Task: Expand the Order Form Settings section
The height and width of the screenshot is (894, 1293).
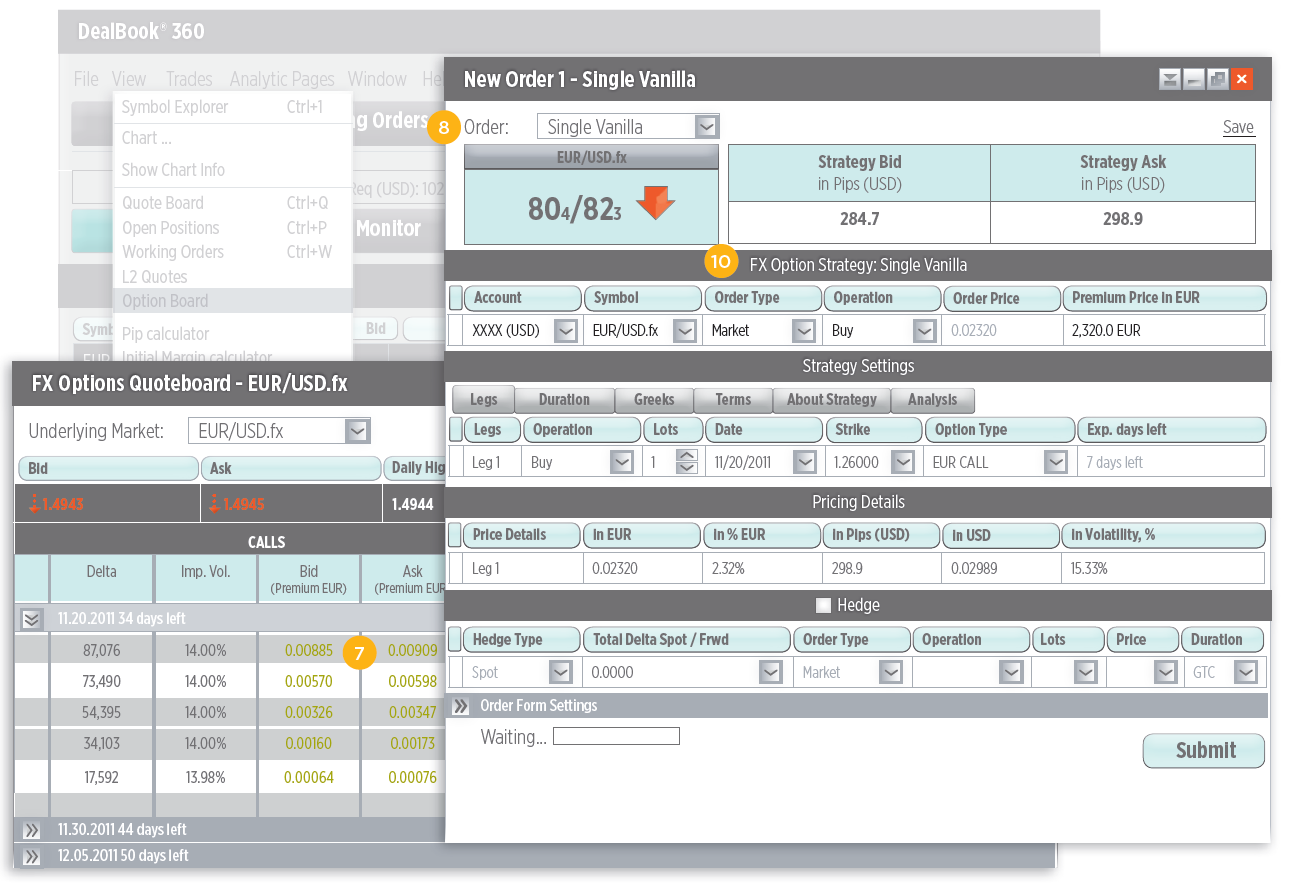Action: (460, 706)
